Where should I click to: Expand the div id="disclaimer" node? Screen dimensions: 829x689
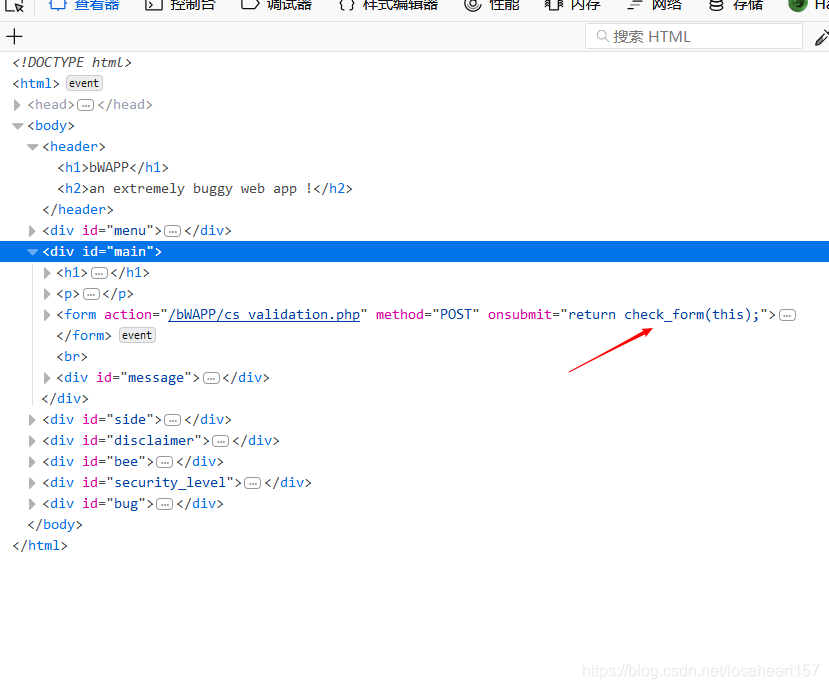click(x=32, y=441)
